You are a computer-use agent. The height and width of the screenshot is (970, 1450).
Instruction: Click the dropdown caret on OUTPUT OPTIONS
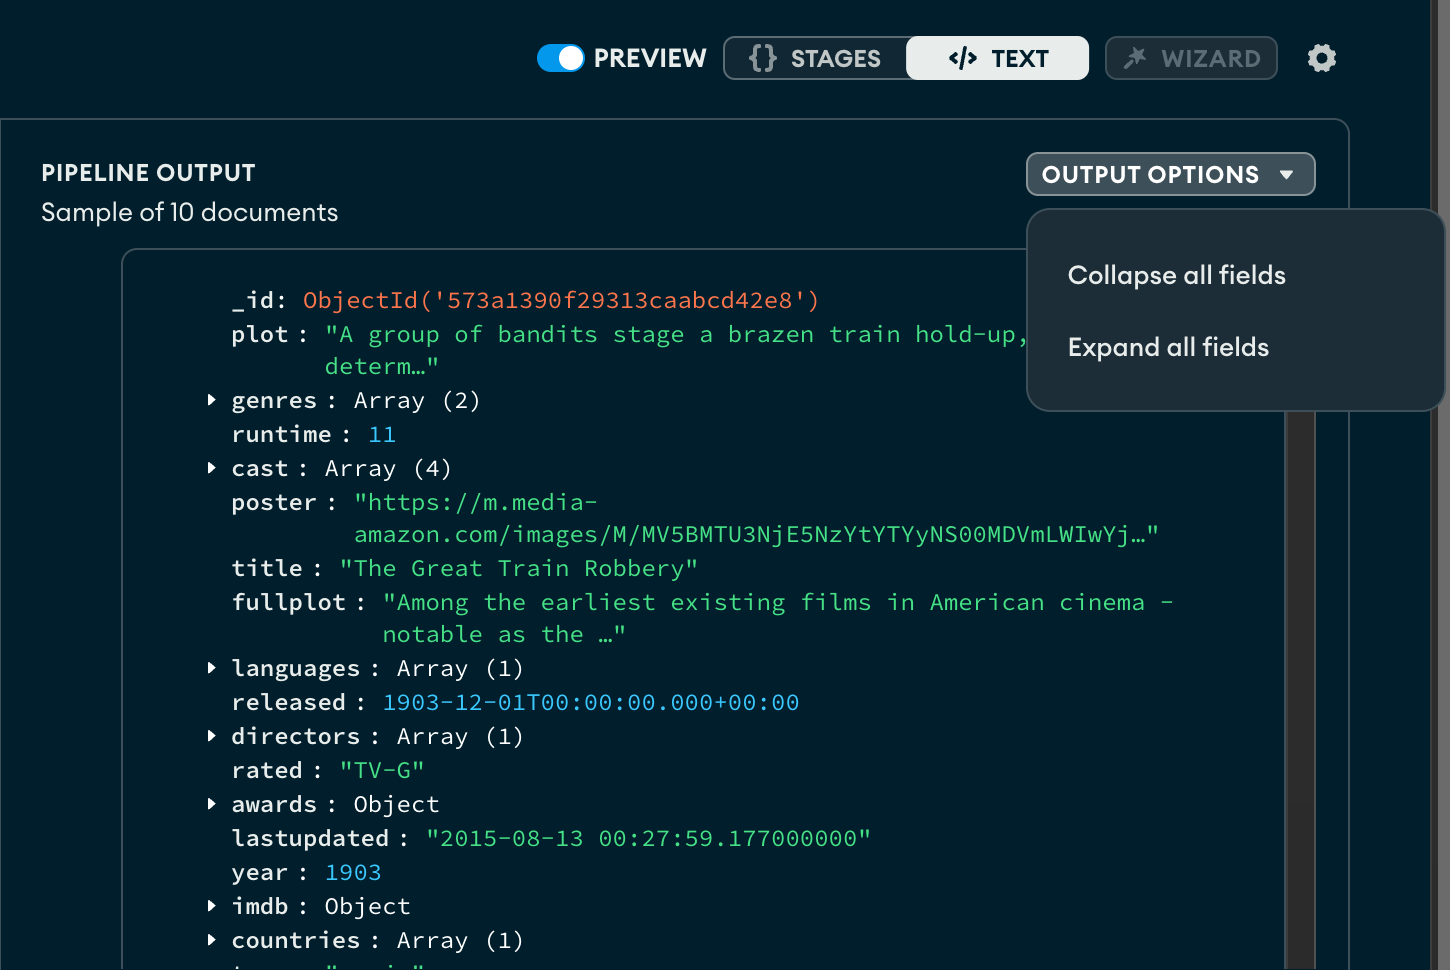coord(1288,173)
